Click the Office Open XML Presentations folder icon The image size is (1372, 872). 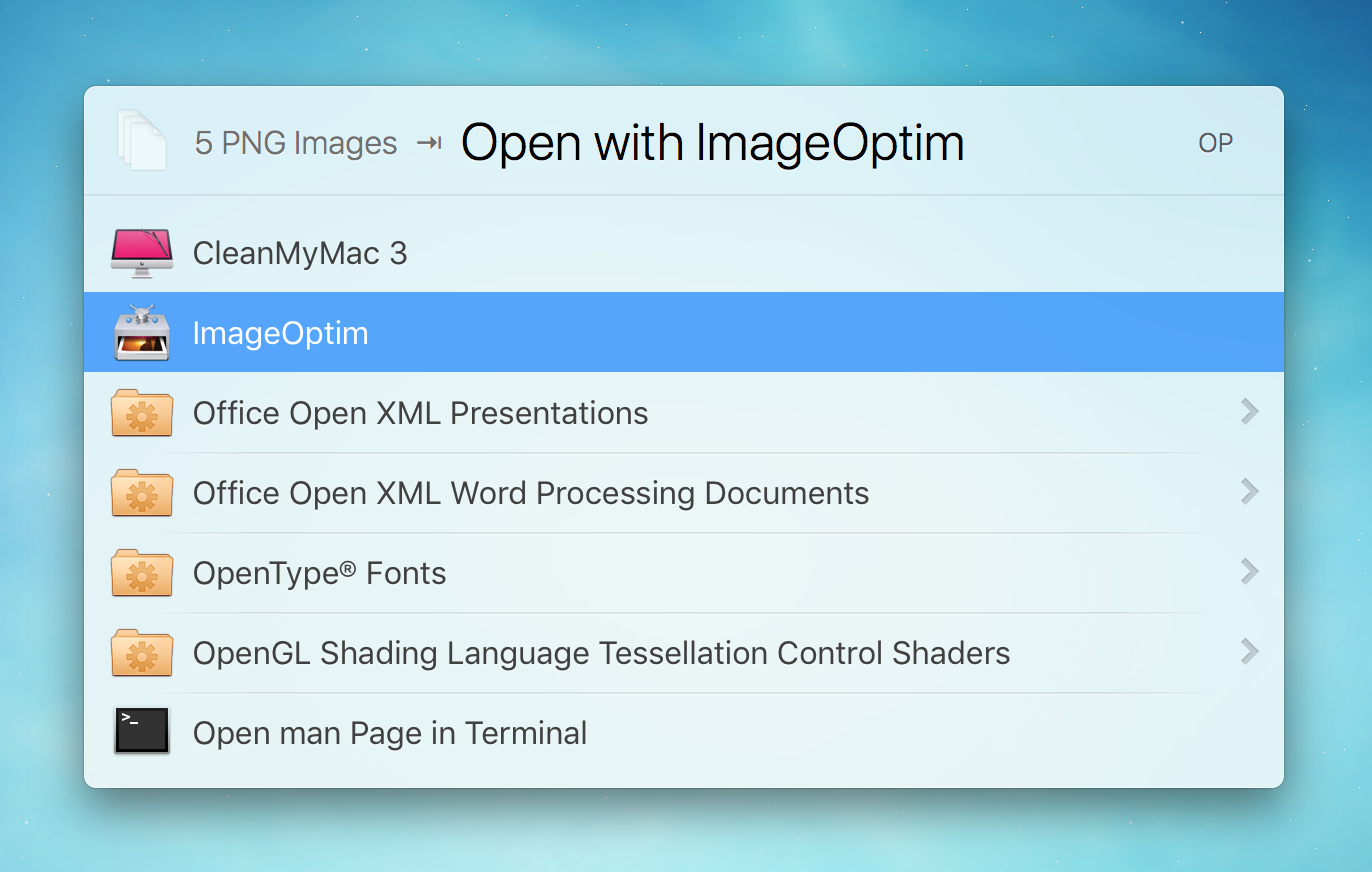pos(142,412)
